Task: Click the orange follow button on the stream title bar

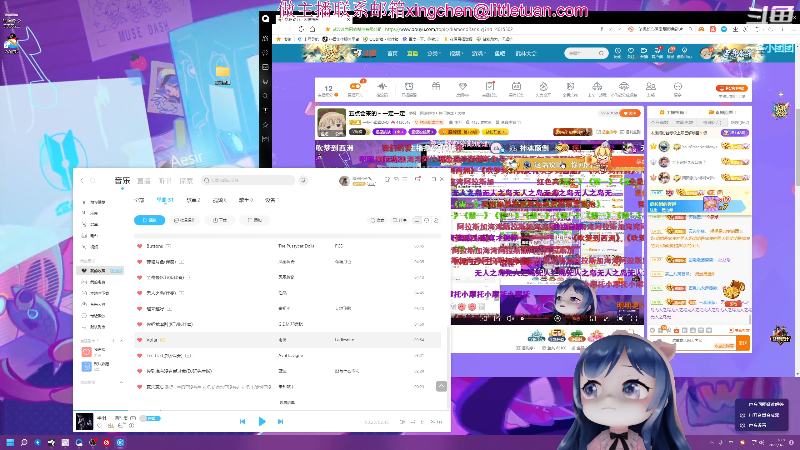Action: (631, 113)
